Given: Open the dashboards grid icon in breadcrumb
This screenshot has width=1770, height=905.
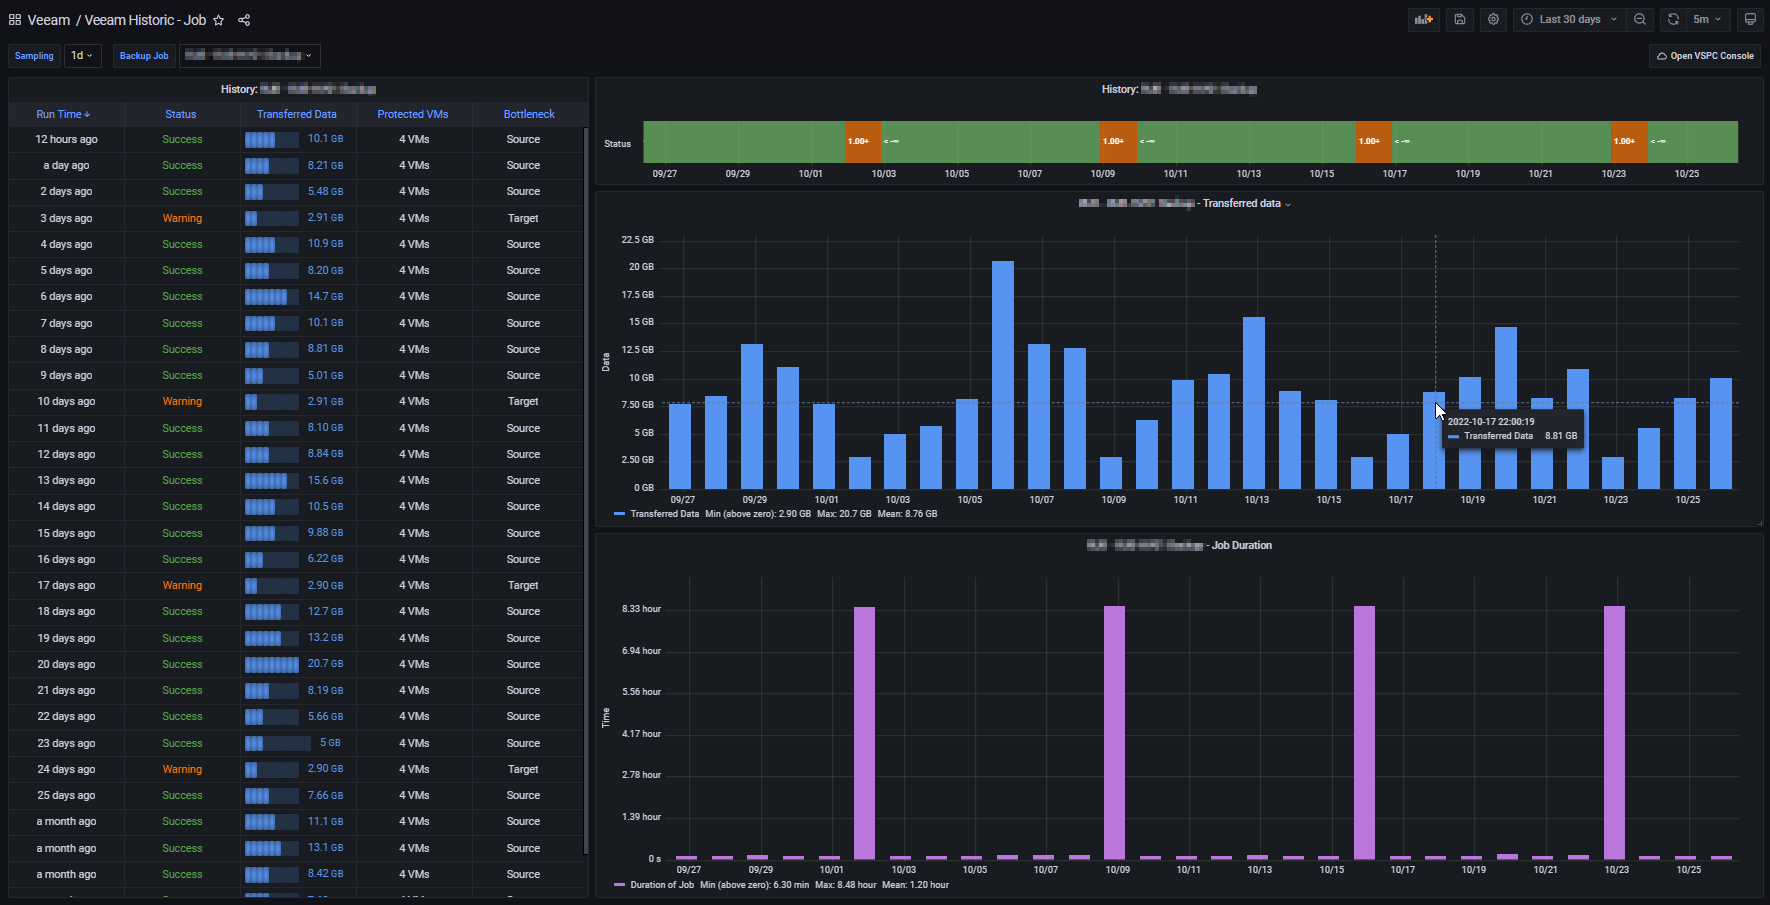Looking at the screenshot, I should click(x=12, y=19).
